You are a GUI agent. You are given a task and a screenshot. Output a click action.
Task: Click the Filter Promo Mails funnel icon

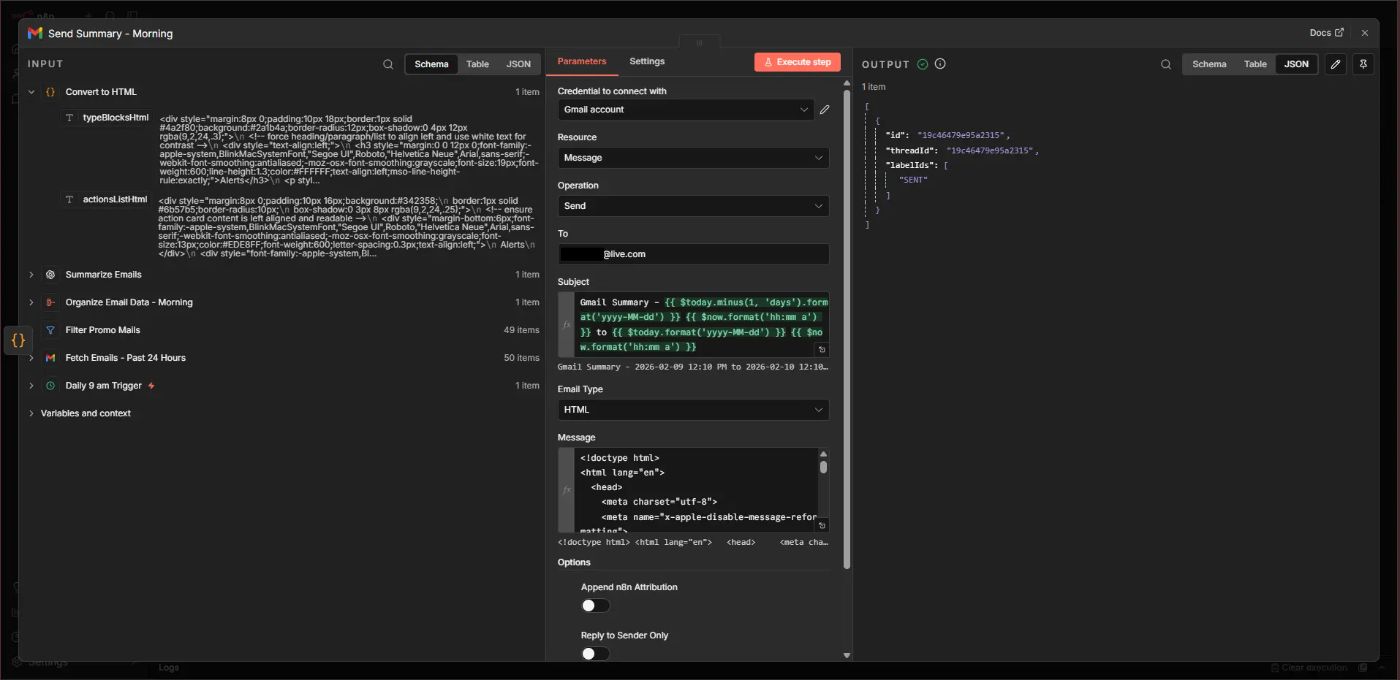click(x=50, y=330)
